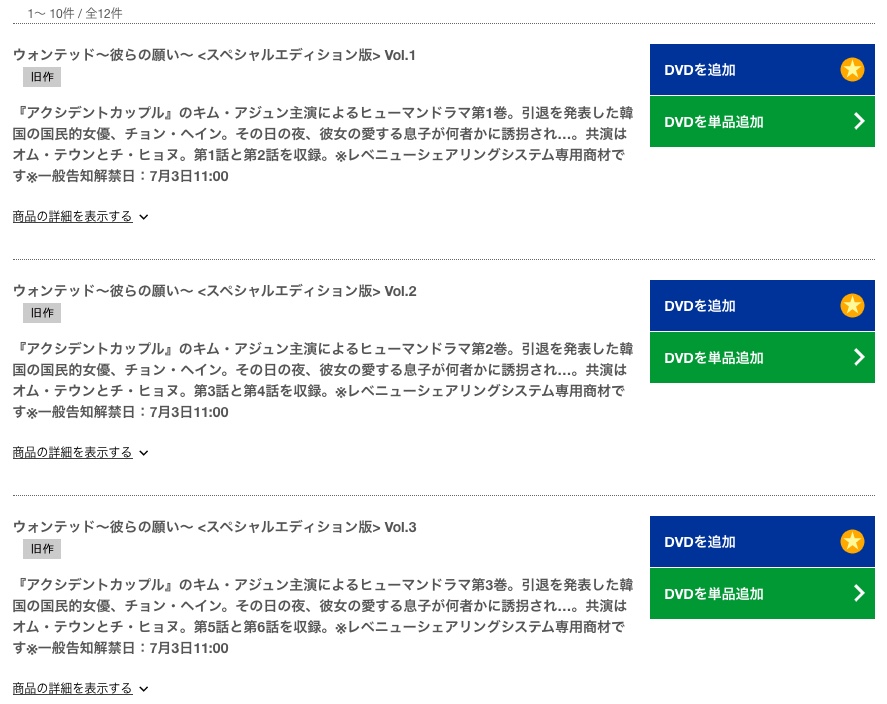The image size is (887, 704).
Task: Click the 旧作 badge under the Vol.1 title
Action: [42, 77]
